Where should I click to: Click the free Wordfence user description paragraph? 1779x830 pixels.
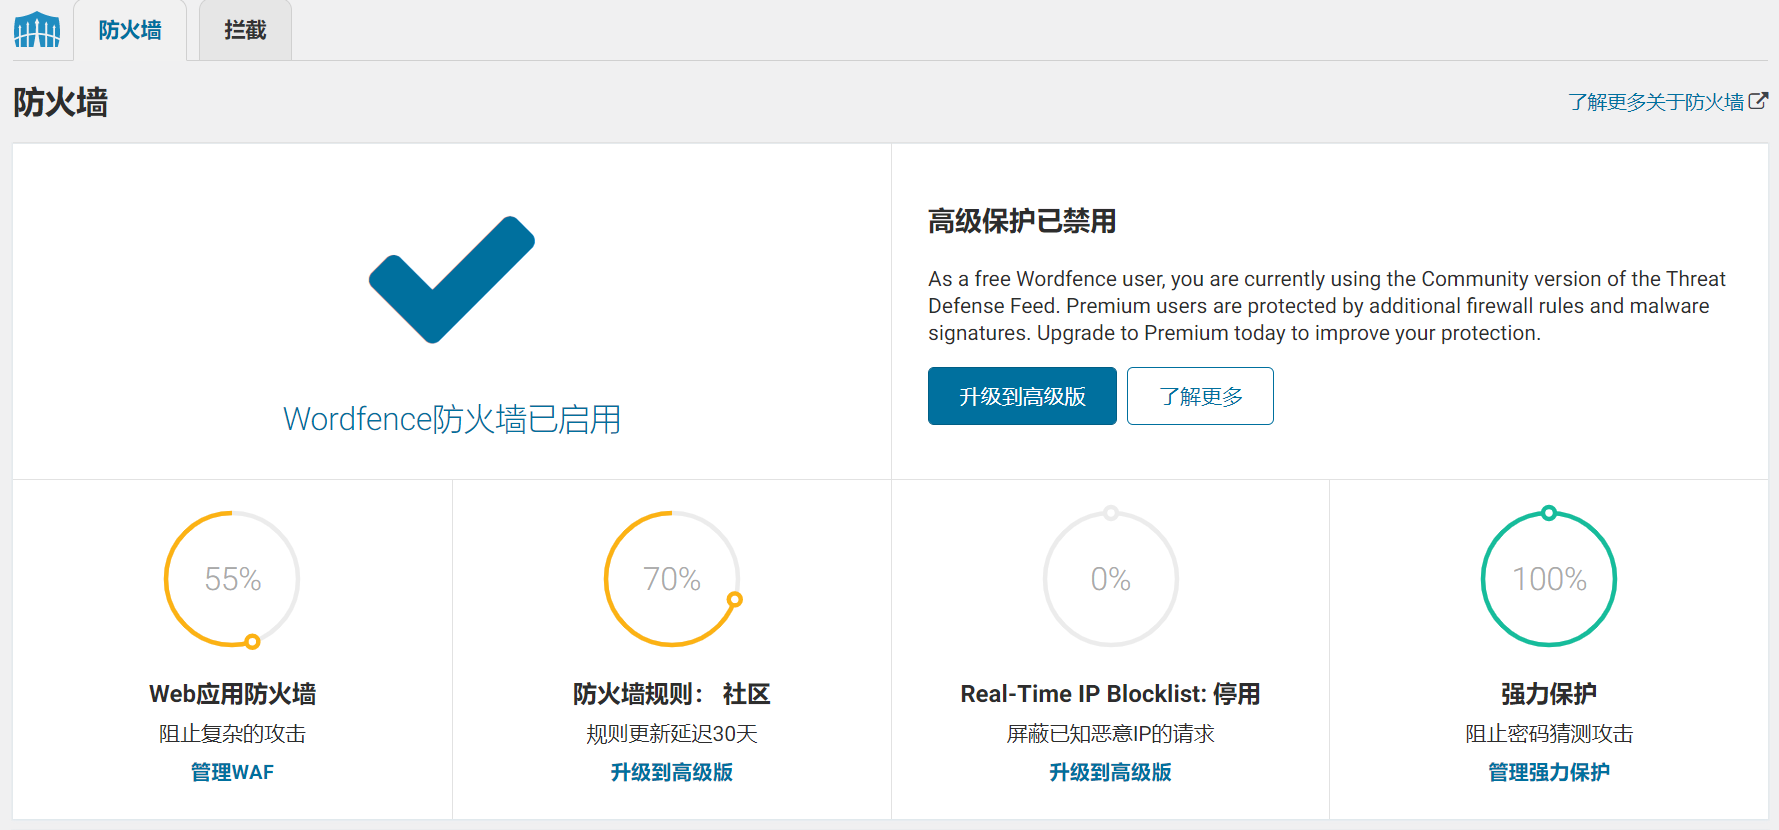click(x=1327, y=306)
